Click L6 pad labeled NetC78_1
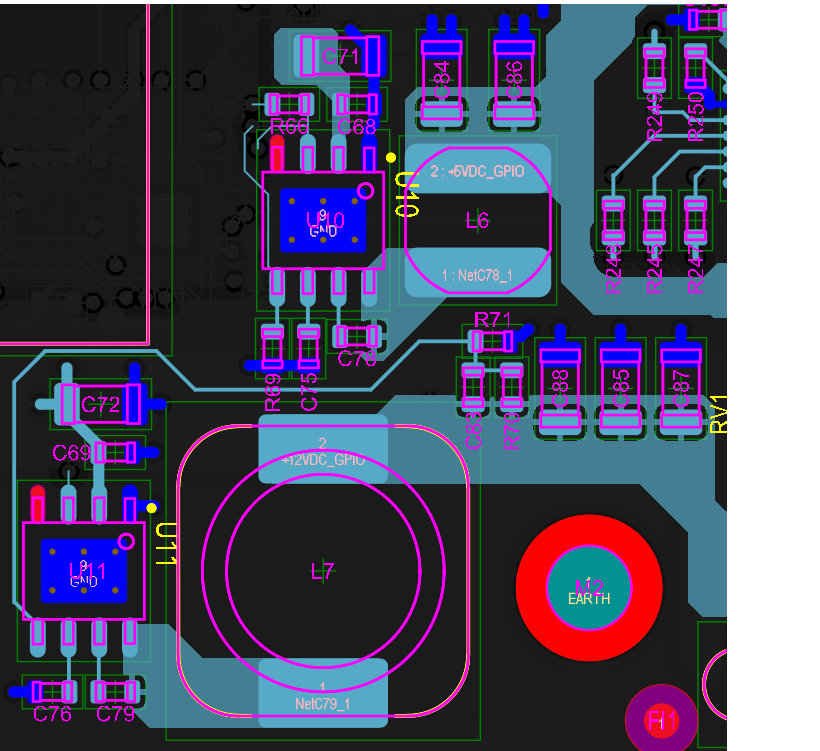 [x=477, y=273]
